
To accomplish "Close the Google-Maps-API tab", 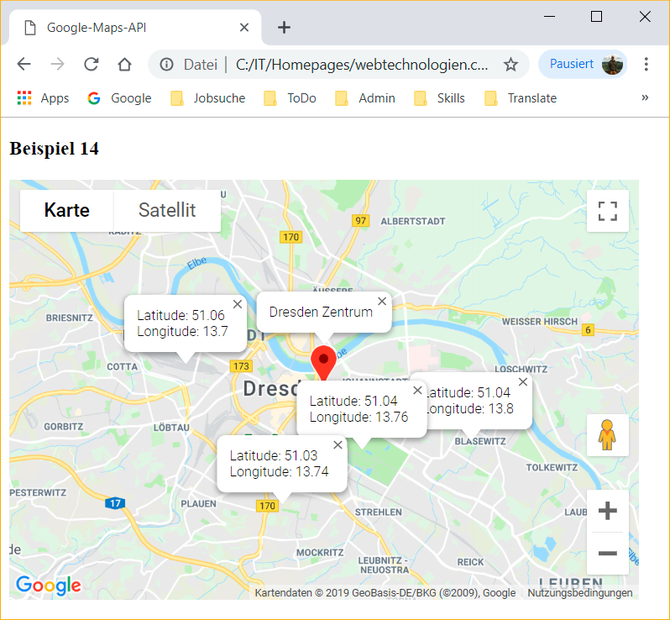I will pos(244,27).
